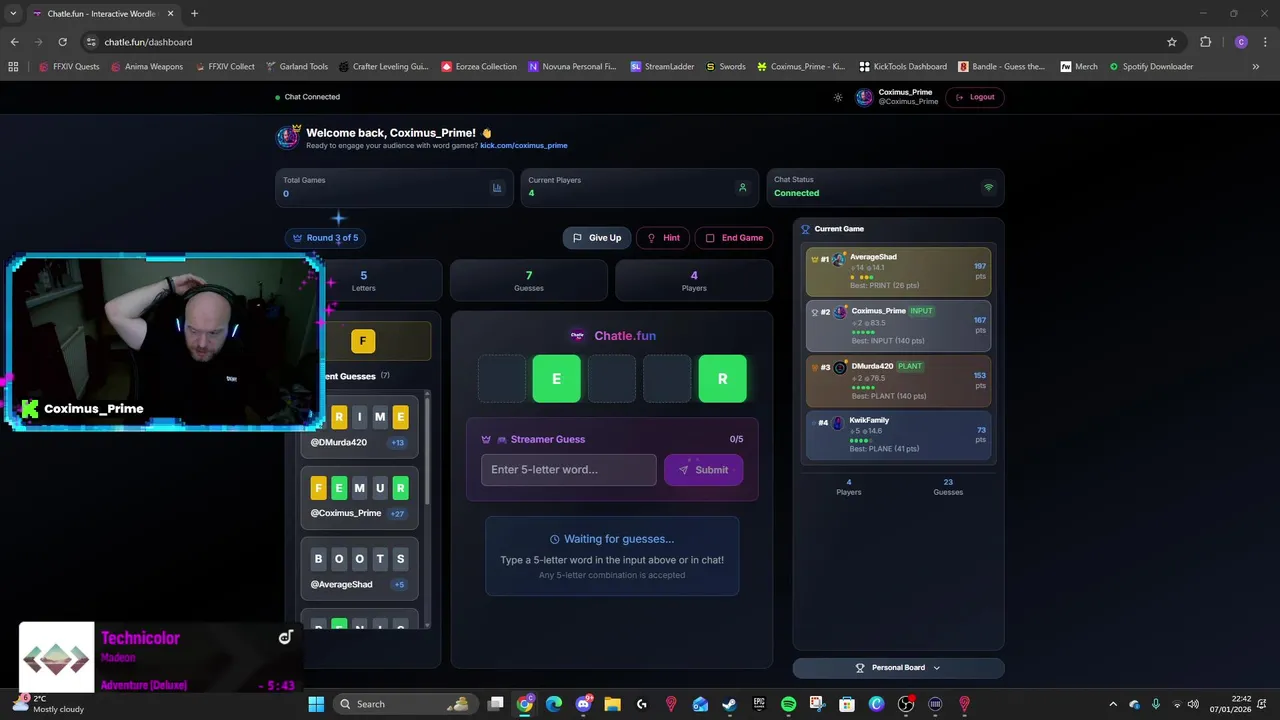Select the KwikFamily leaderboard card

click(898, 435)
